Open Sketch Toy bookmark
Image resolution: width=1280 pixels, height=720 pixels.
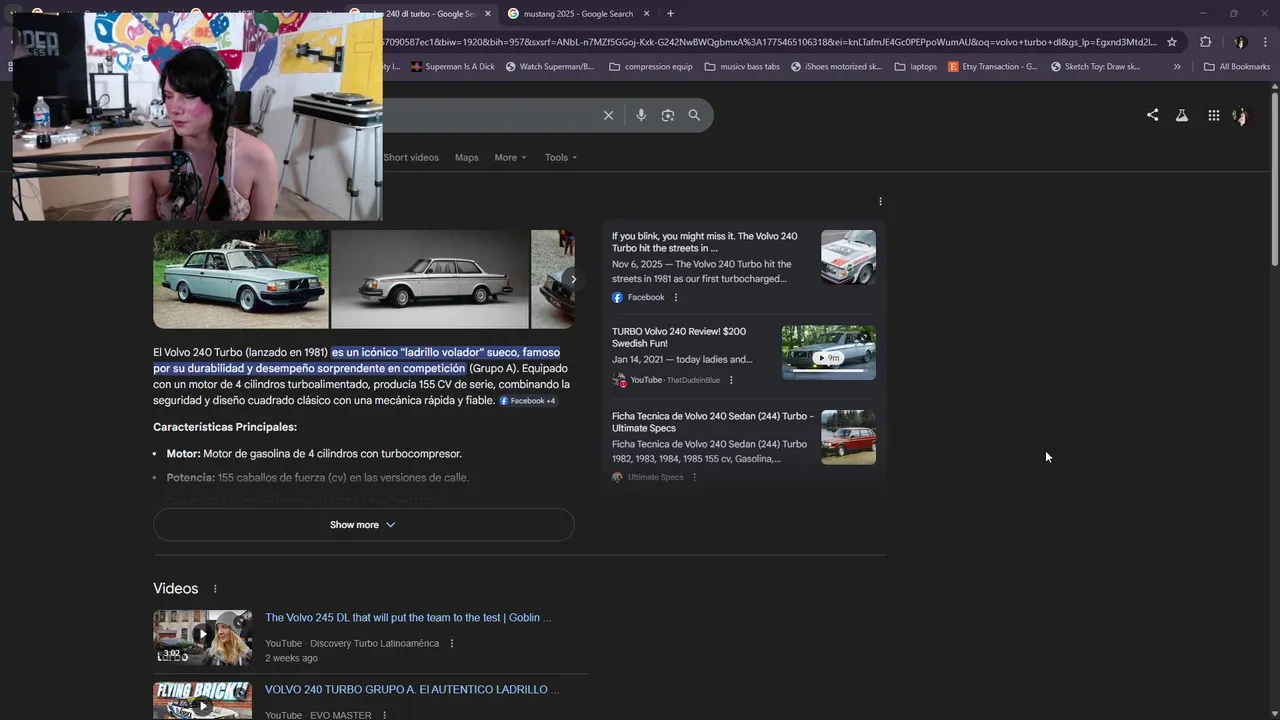(1096, 67)
